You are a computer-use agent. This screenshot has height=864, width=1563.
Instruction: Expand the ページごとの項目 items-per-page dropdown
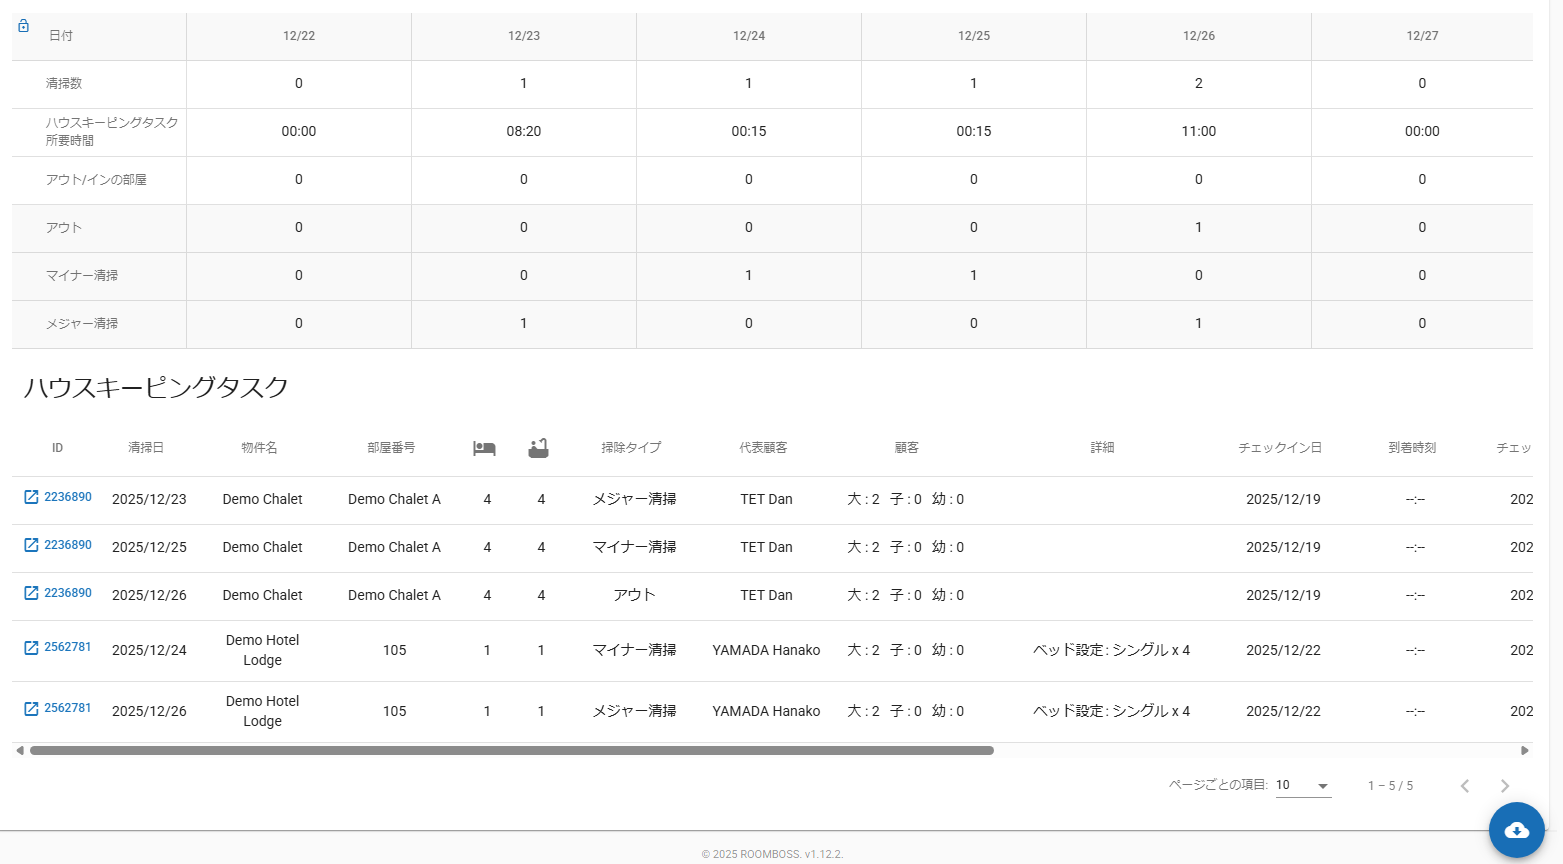1303,786
